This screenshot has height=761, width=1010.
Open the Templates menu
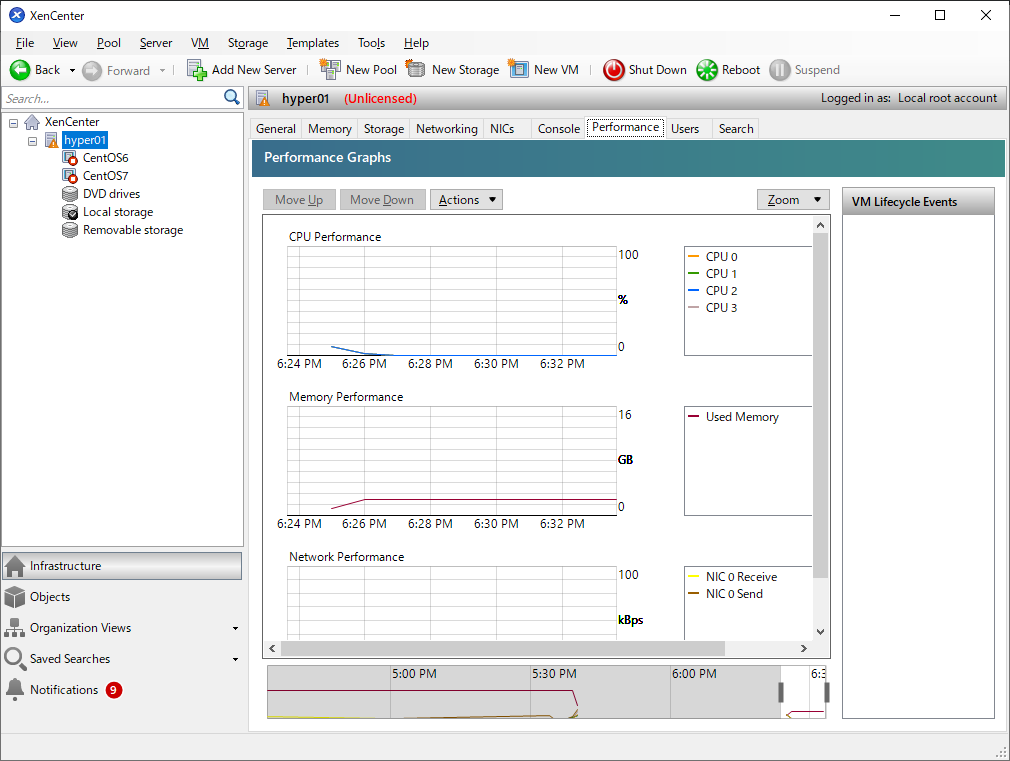313,43
